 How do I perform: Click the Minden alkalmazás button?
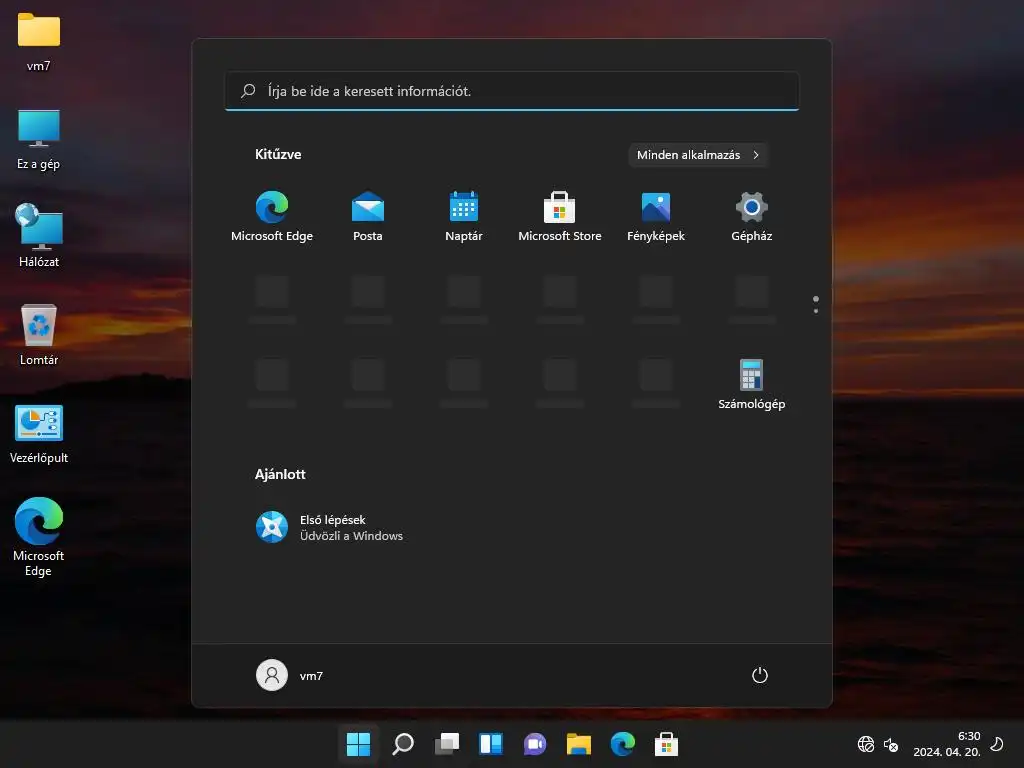pyautogui.click(x=697, y=155)
